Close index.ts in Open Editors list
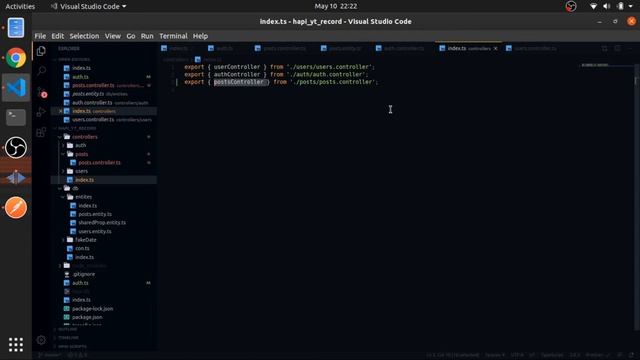This screenshot has width=640, height=360. [60, 111]
